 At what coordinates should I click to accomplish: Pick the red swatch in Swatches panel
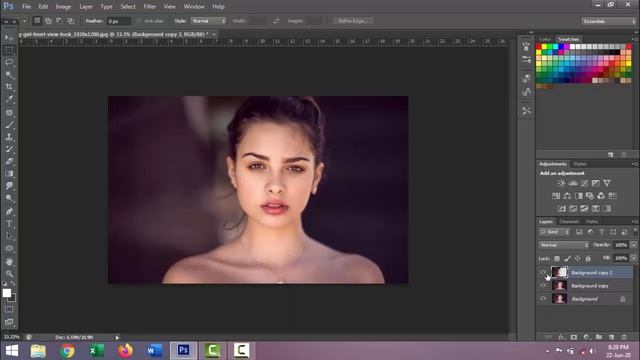coord(539,47)
